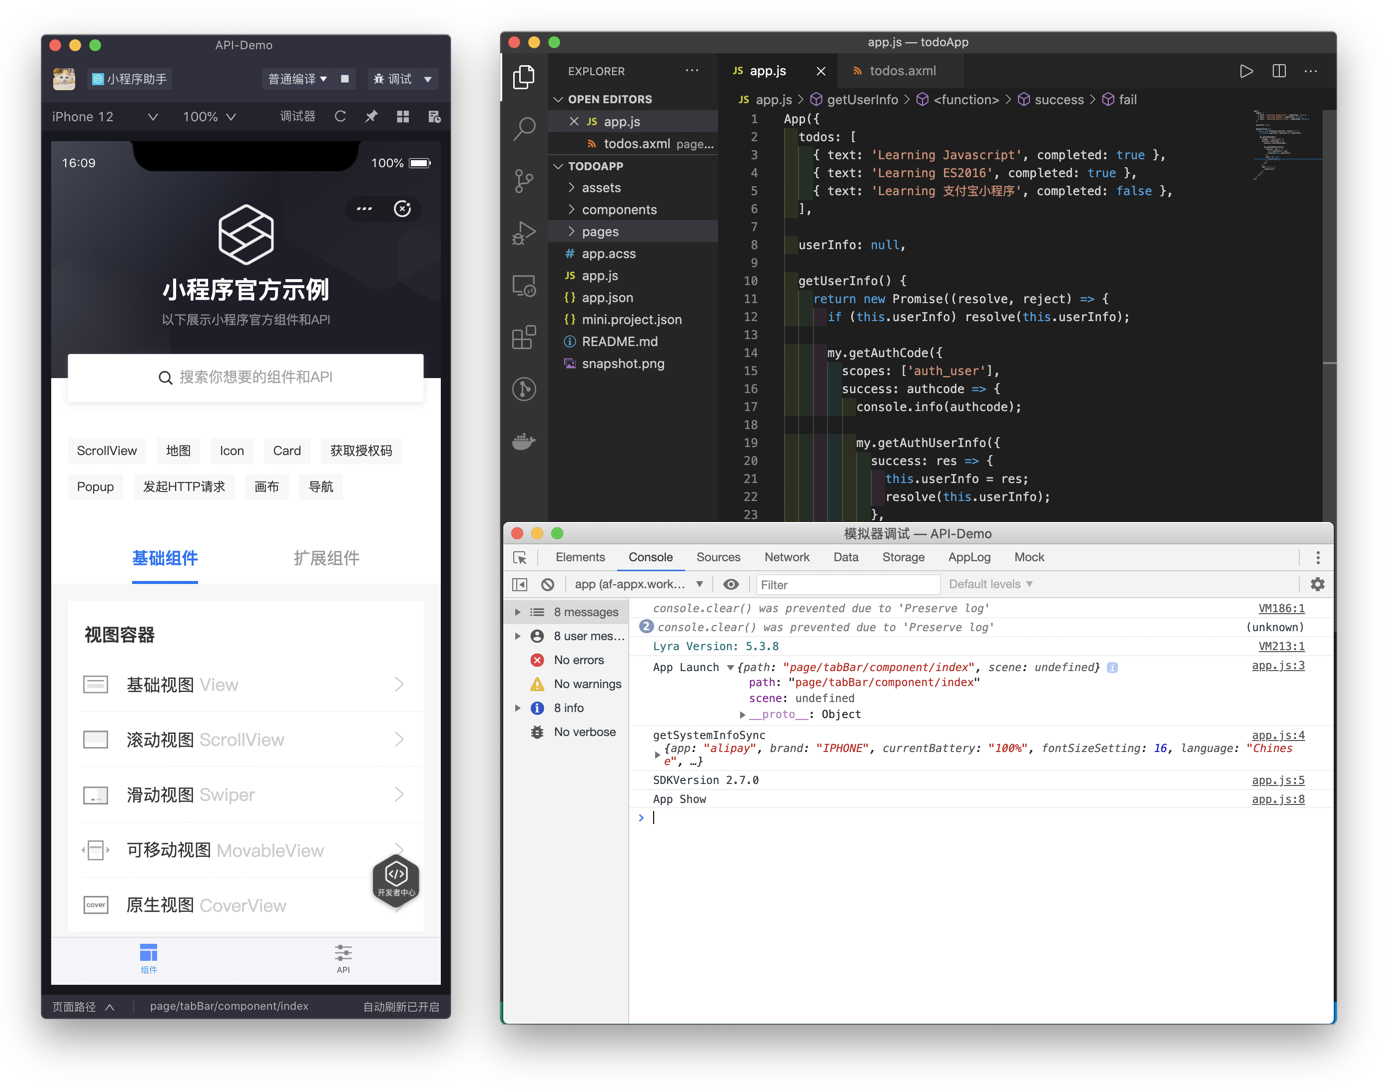This screenshot has width=1385, height=1091.
Task: Refresh the simulator with the reload icon
Action: pyautogui.click(x=340, y=116)
